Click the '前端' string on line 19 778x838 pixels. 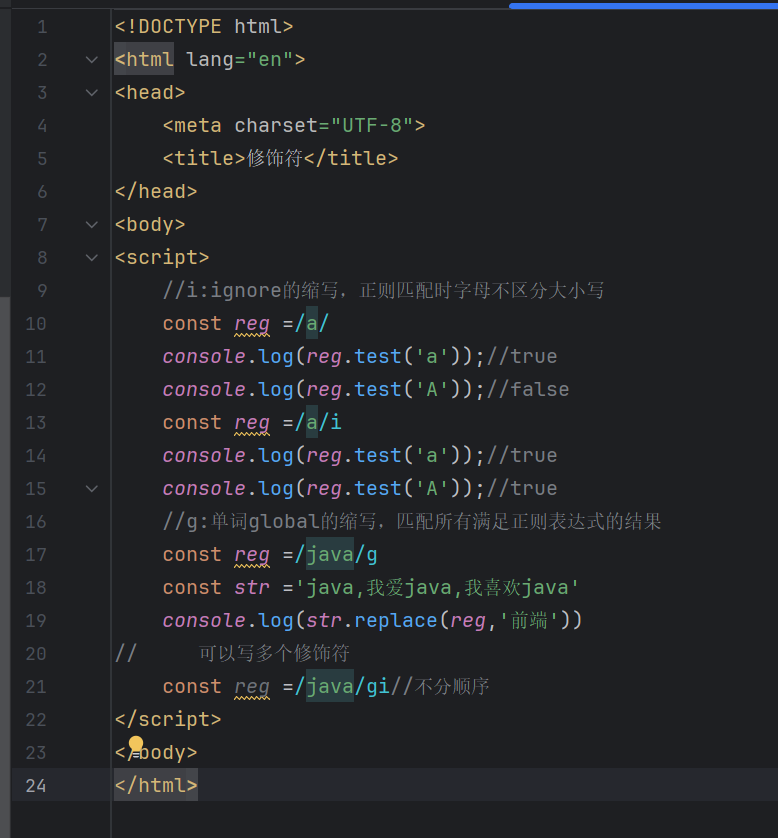coord(529,621)
